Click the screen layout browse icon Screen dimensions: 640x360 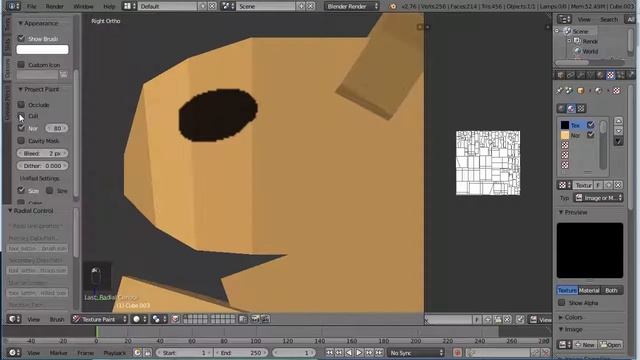pos(129,6)
